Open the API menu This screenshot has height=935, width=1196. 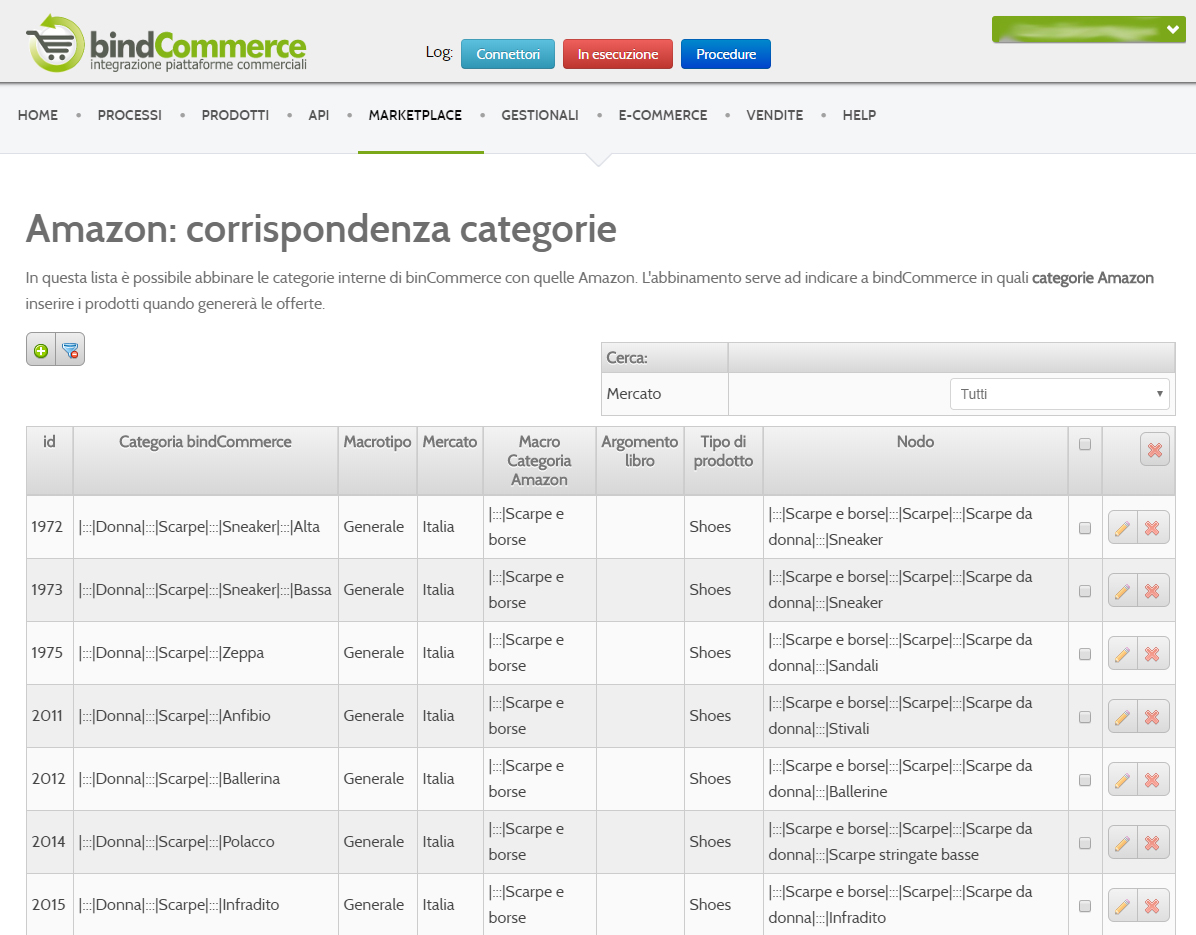(319, 115)
